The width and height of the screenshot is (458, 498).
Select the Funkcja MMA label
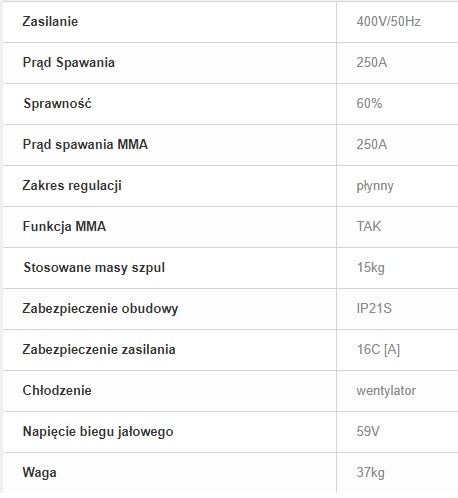point(64,227)
